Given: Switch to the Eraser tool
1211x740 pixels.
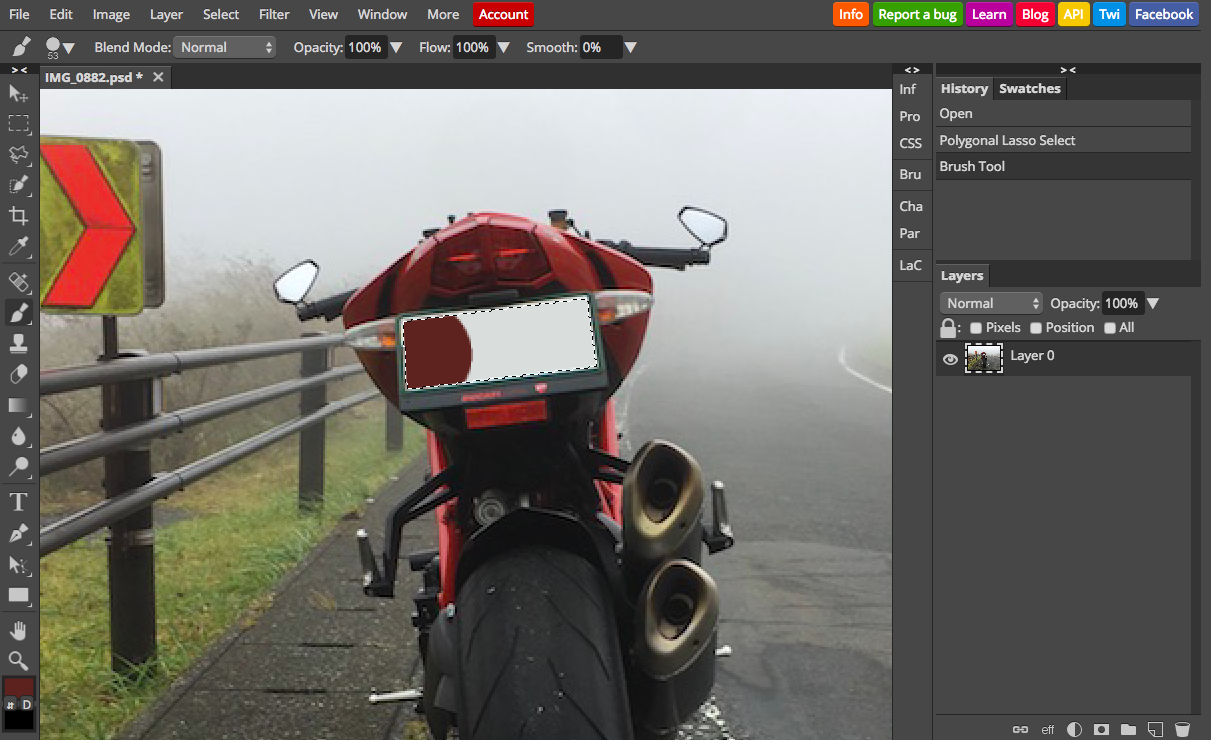Looking at the screenshot, I should coord(18,374).
